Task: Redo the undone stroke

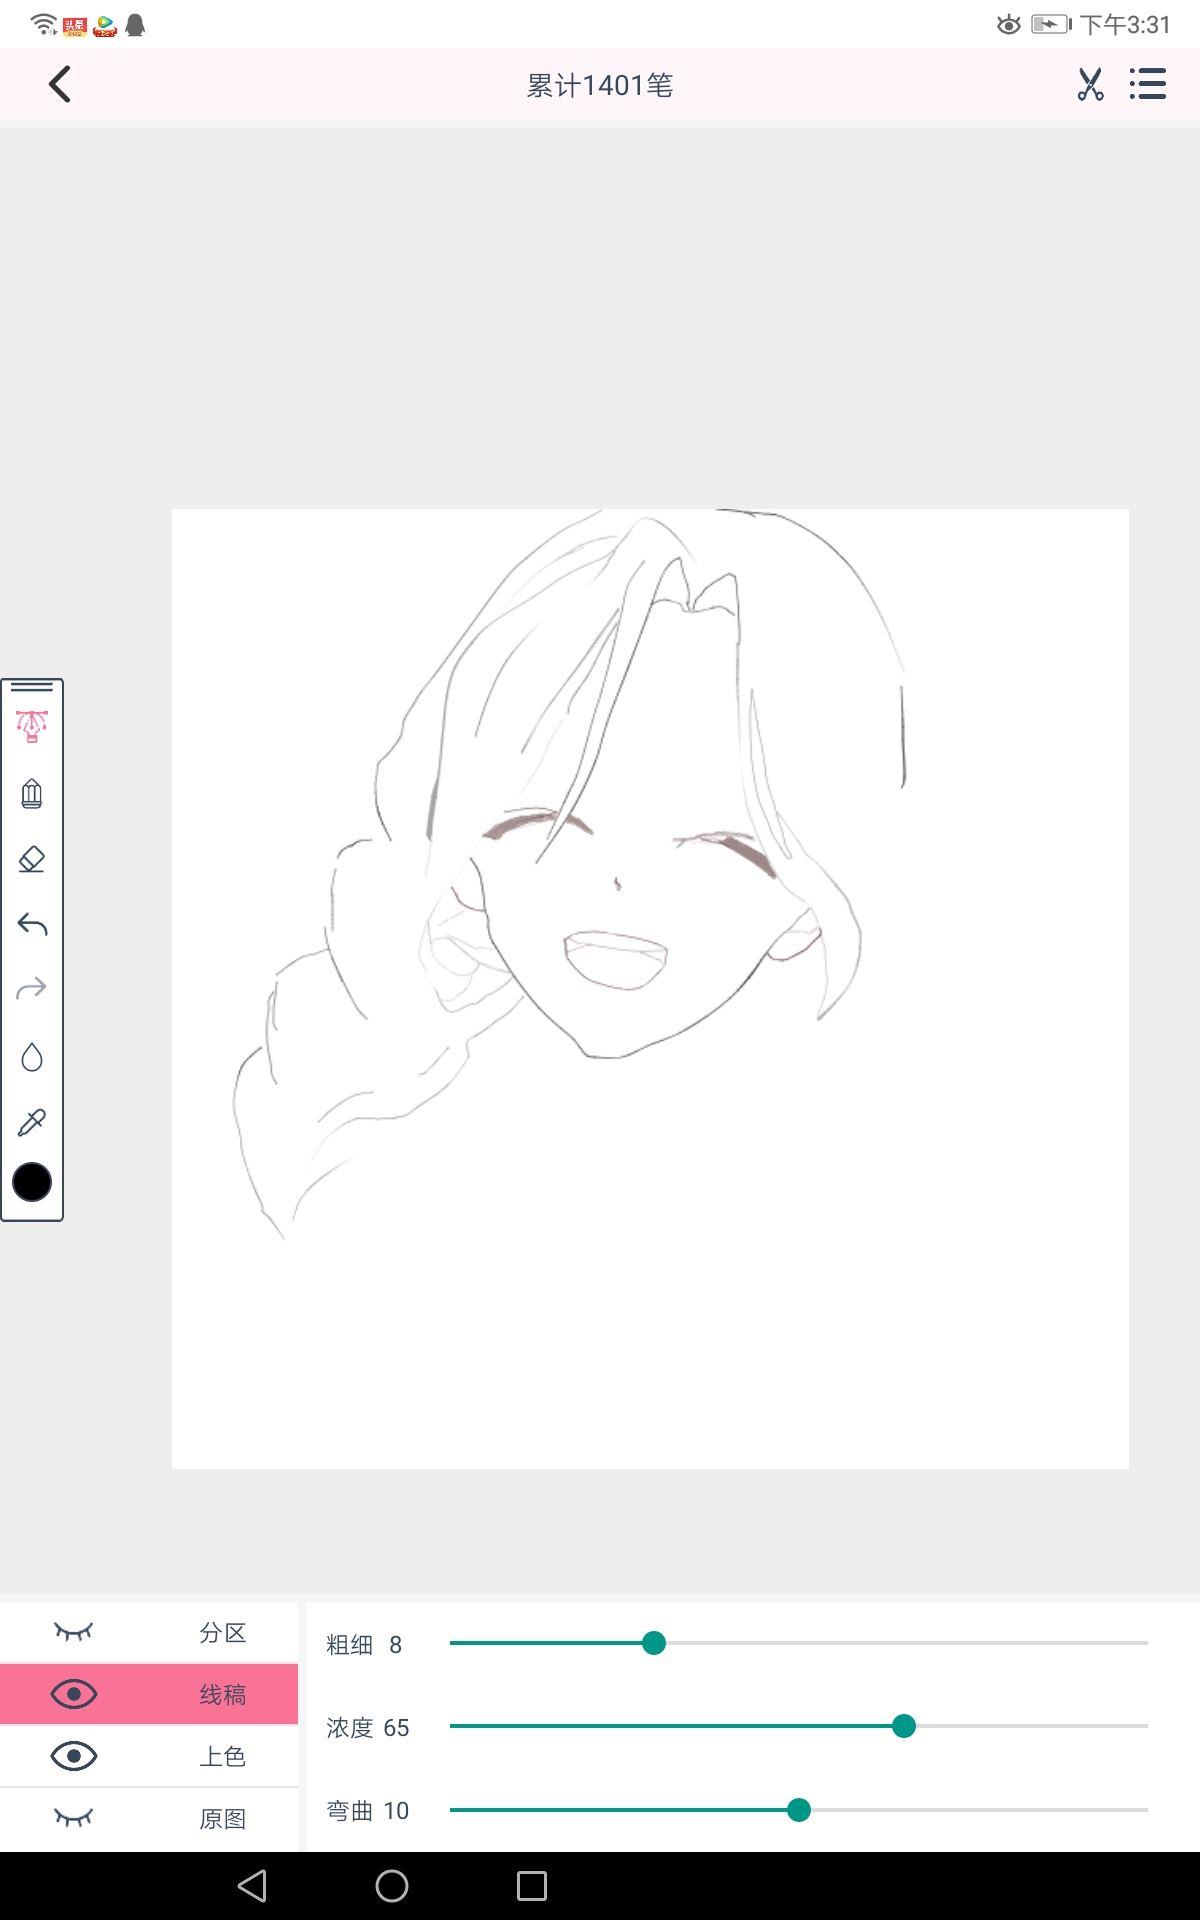Action: coord(32,989)
